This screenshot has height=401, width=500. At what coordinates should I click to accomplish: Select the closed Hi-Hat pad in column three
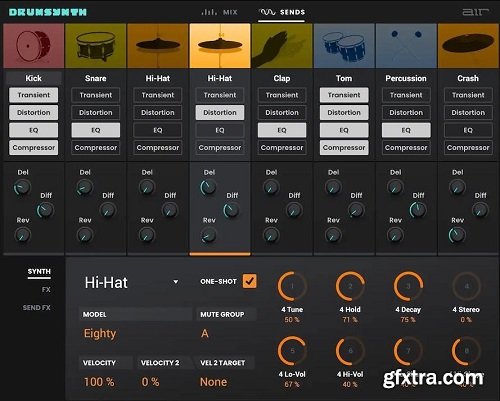click(x=158, y=46)
